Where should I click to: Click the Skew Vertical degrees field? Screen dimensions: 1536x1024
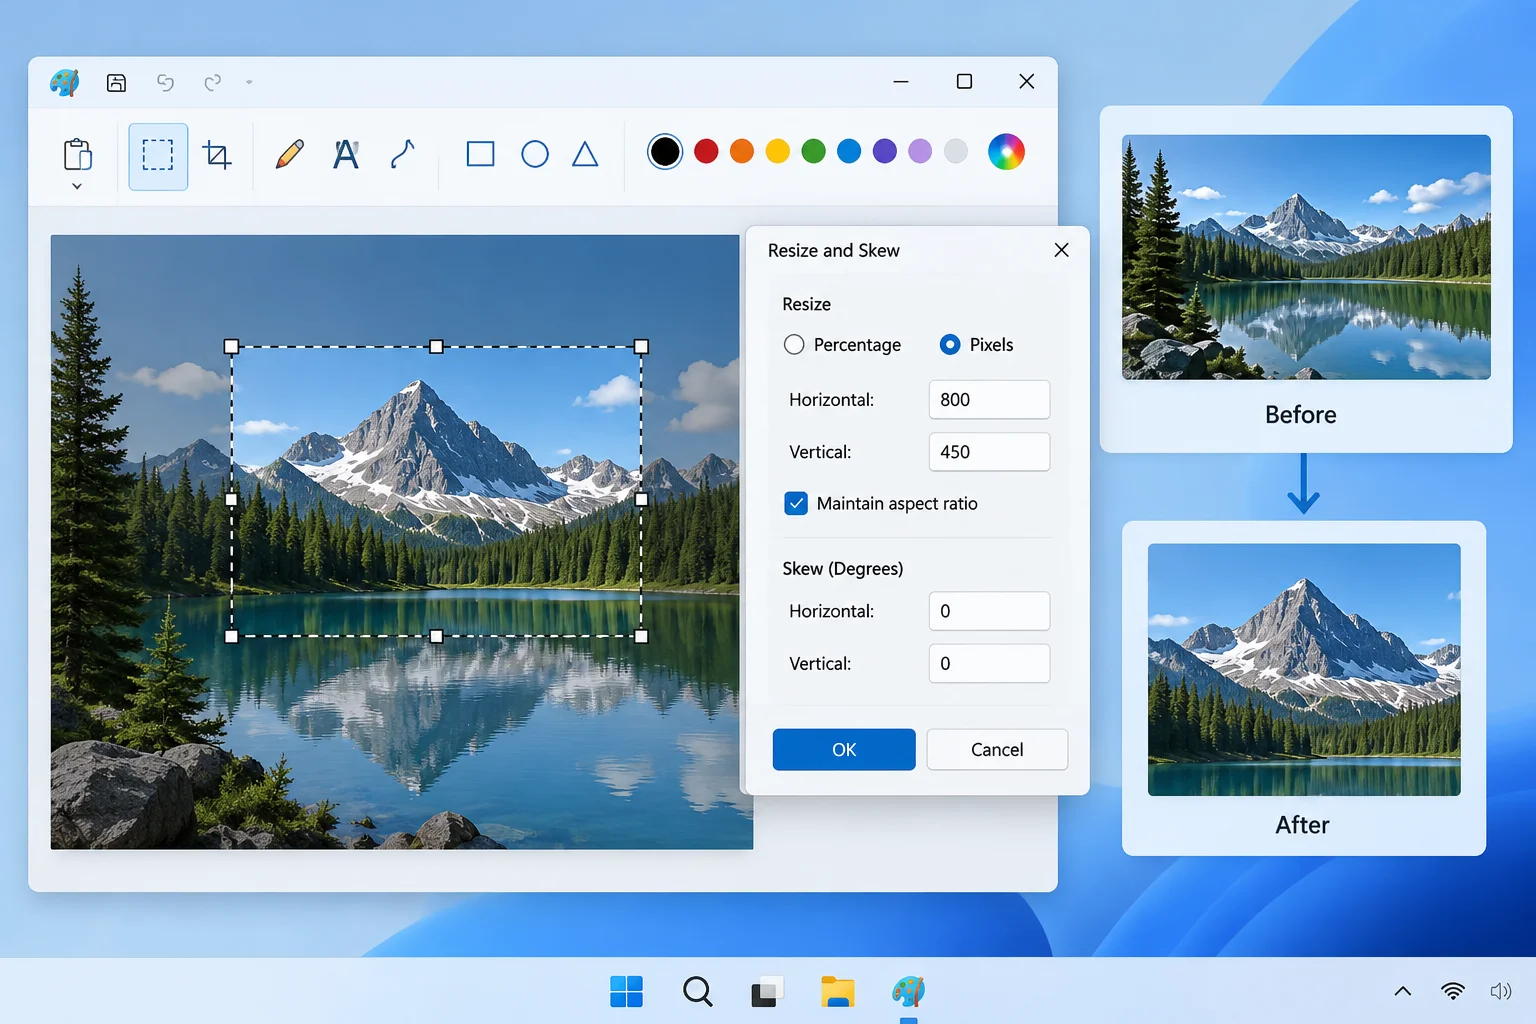click(x=989, y=663)
